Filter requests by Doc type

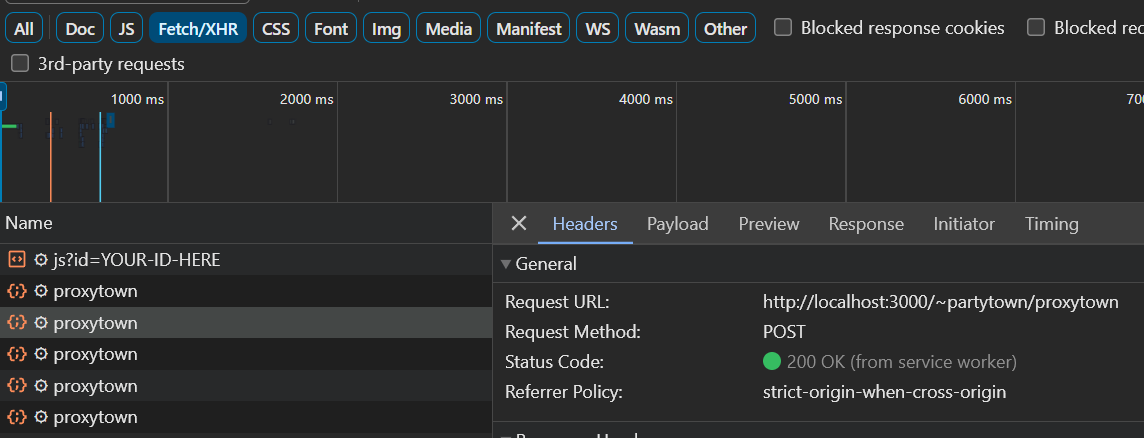80,28
